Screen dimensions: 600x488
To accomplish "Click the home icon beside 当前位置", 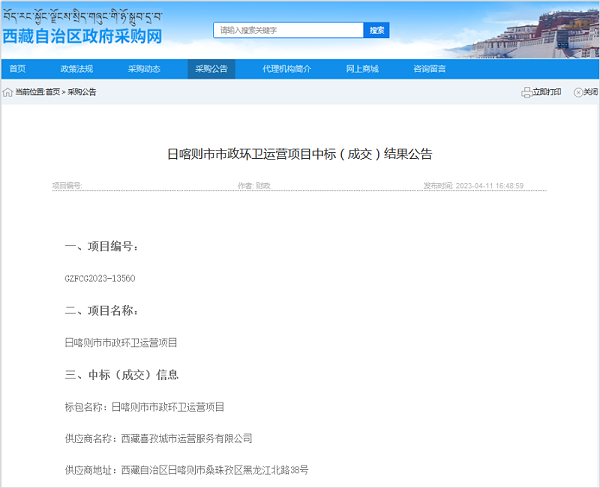I will [8, 92].
